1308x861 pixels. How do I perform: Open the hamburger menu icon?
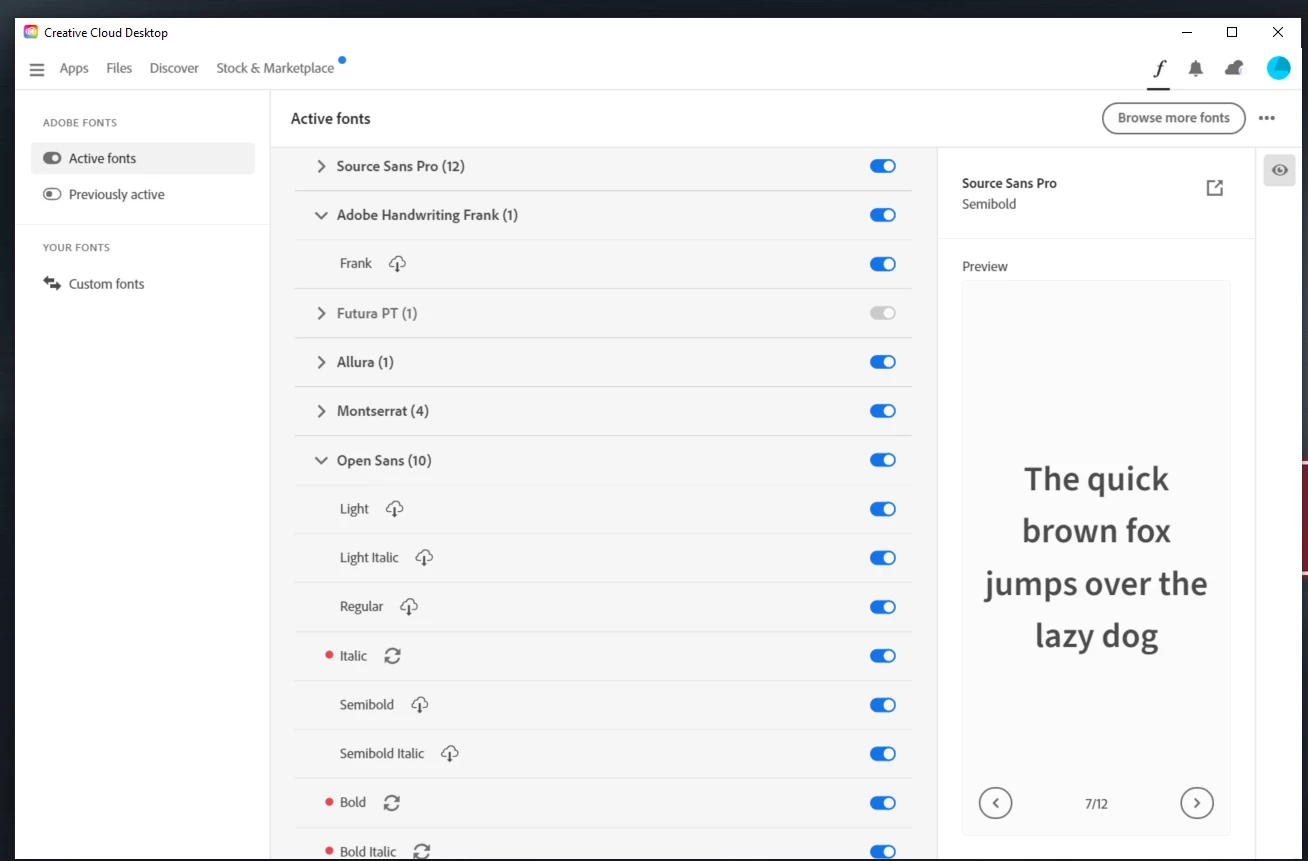37,69
